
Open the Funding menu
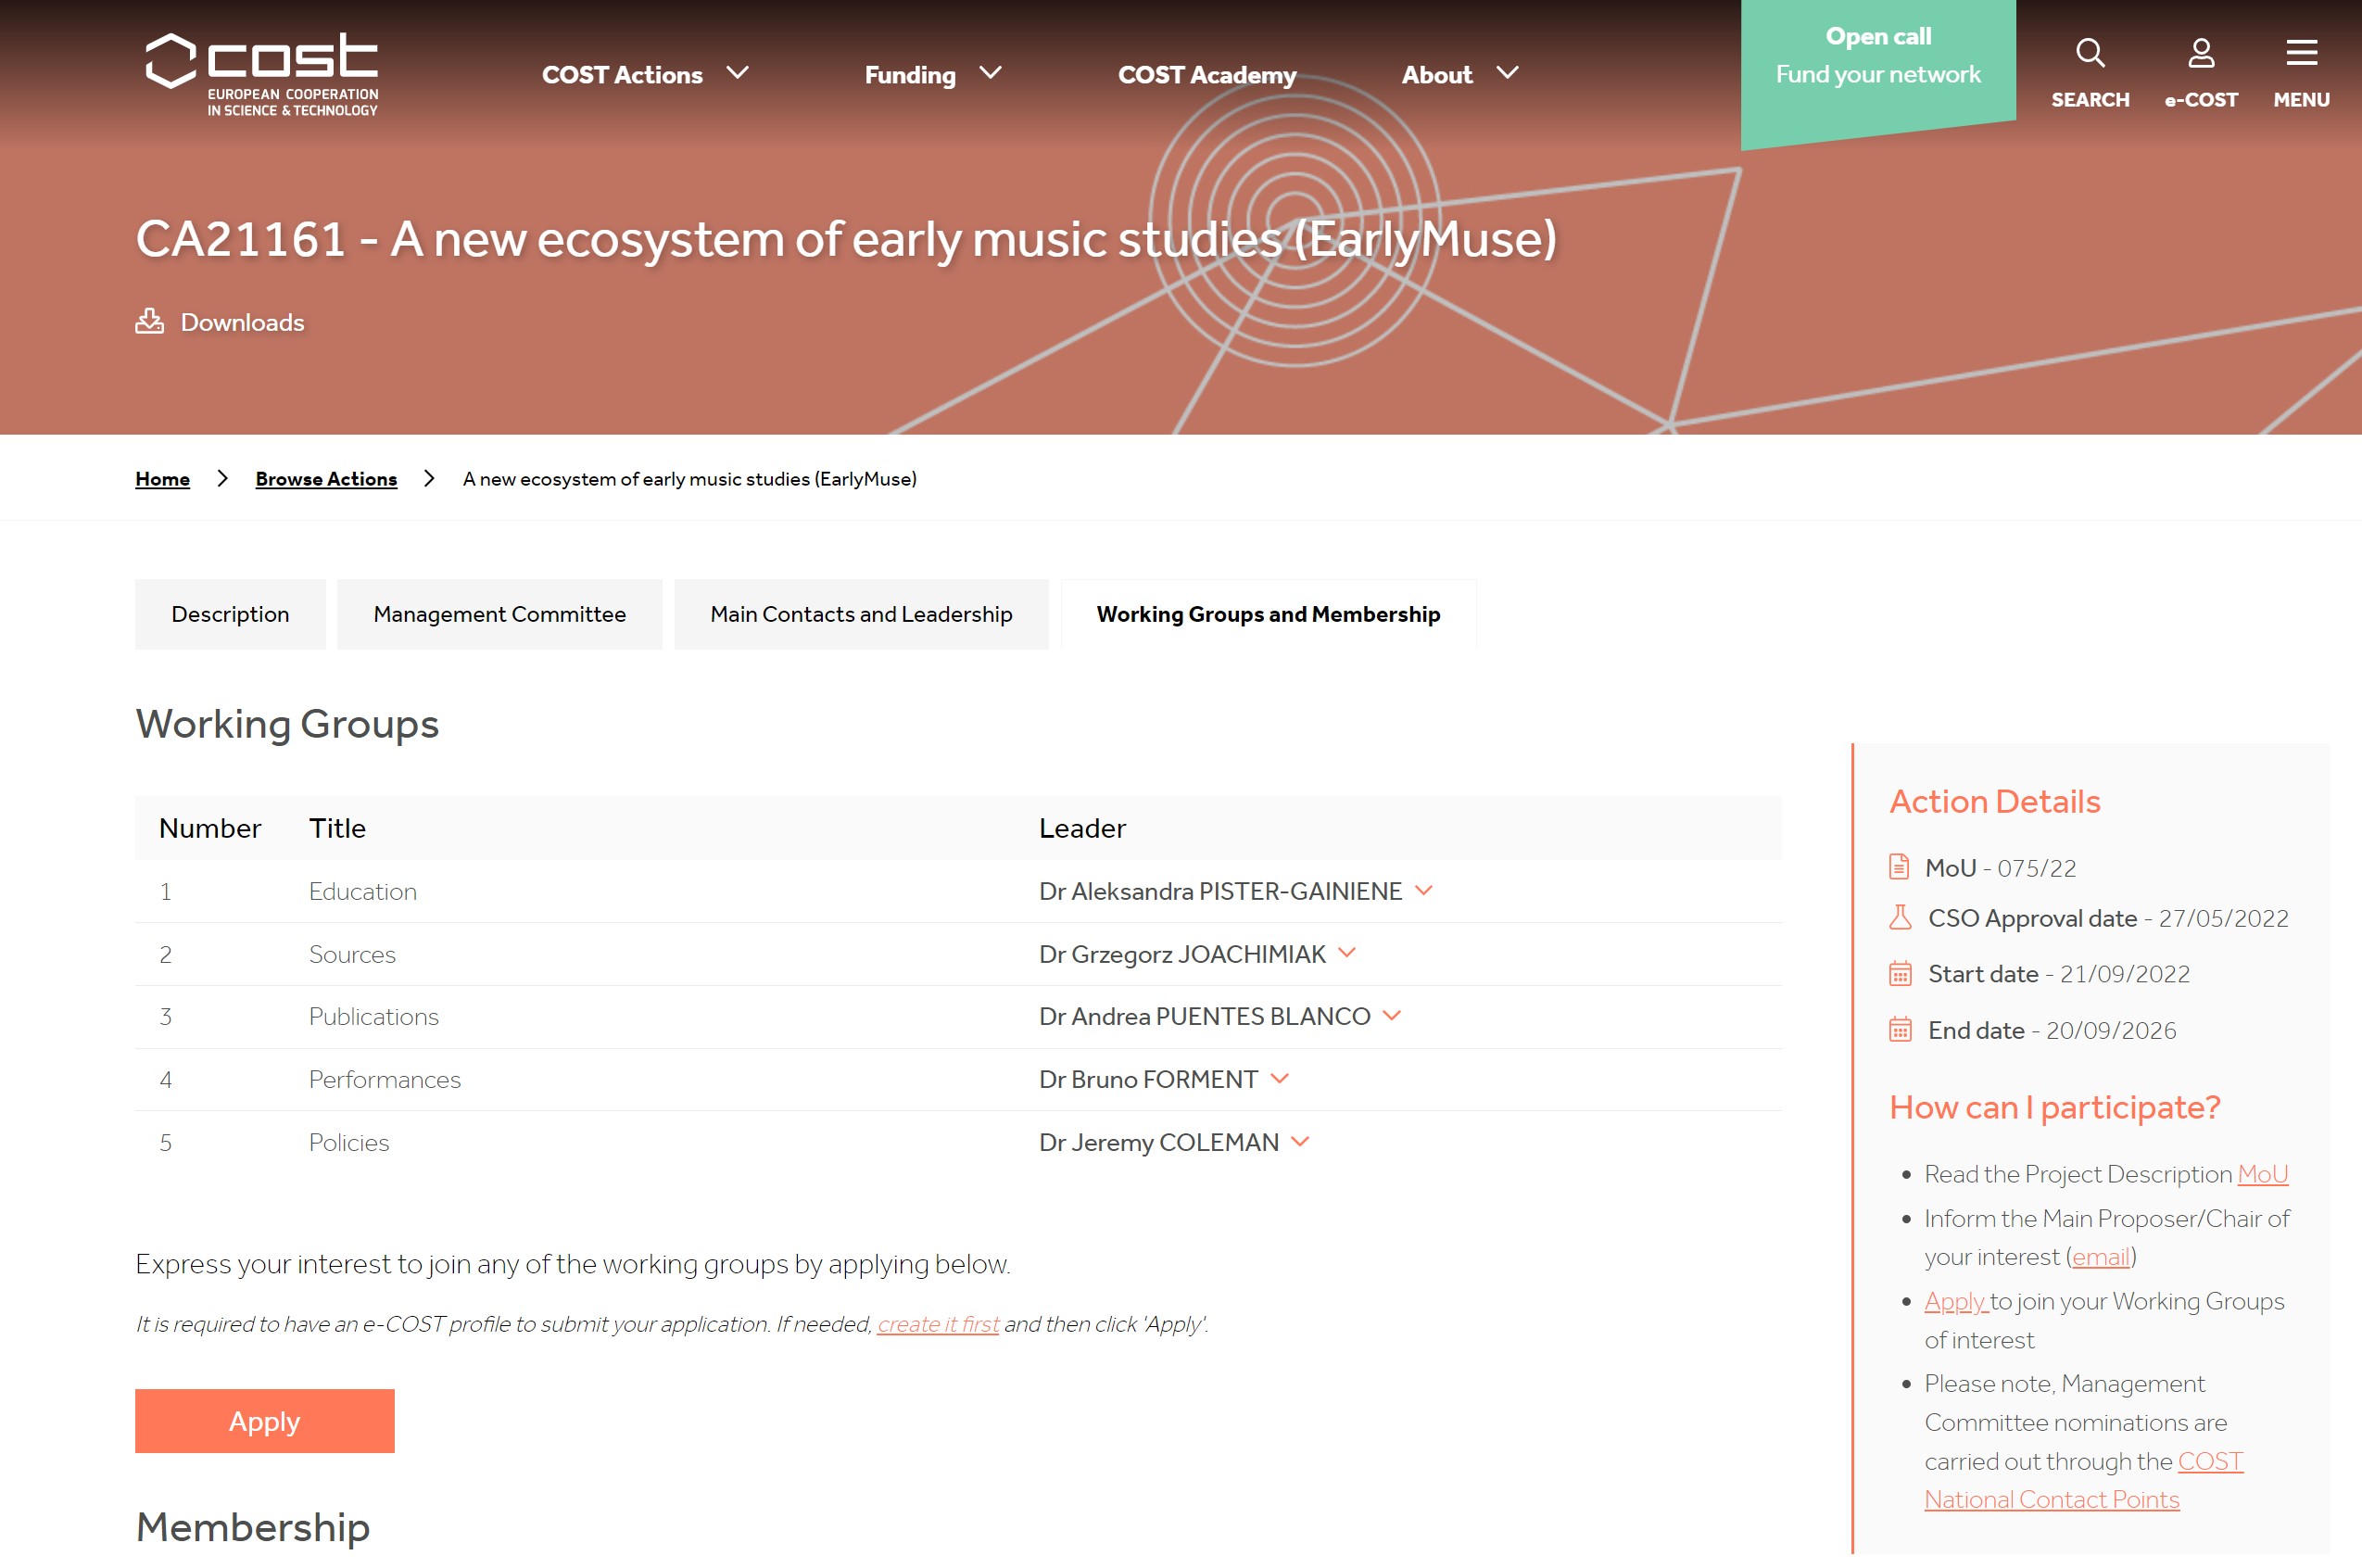[910, 75]
